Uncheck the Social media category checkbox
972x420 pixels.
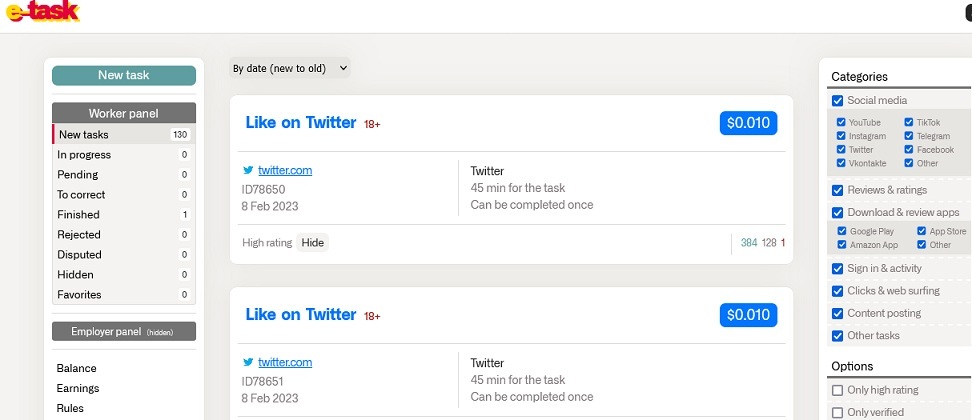pyautogui.click(x=838, y=100)
